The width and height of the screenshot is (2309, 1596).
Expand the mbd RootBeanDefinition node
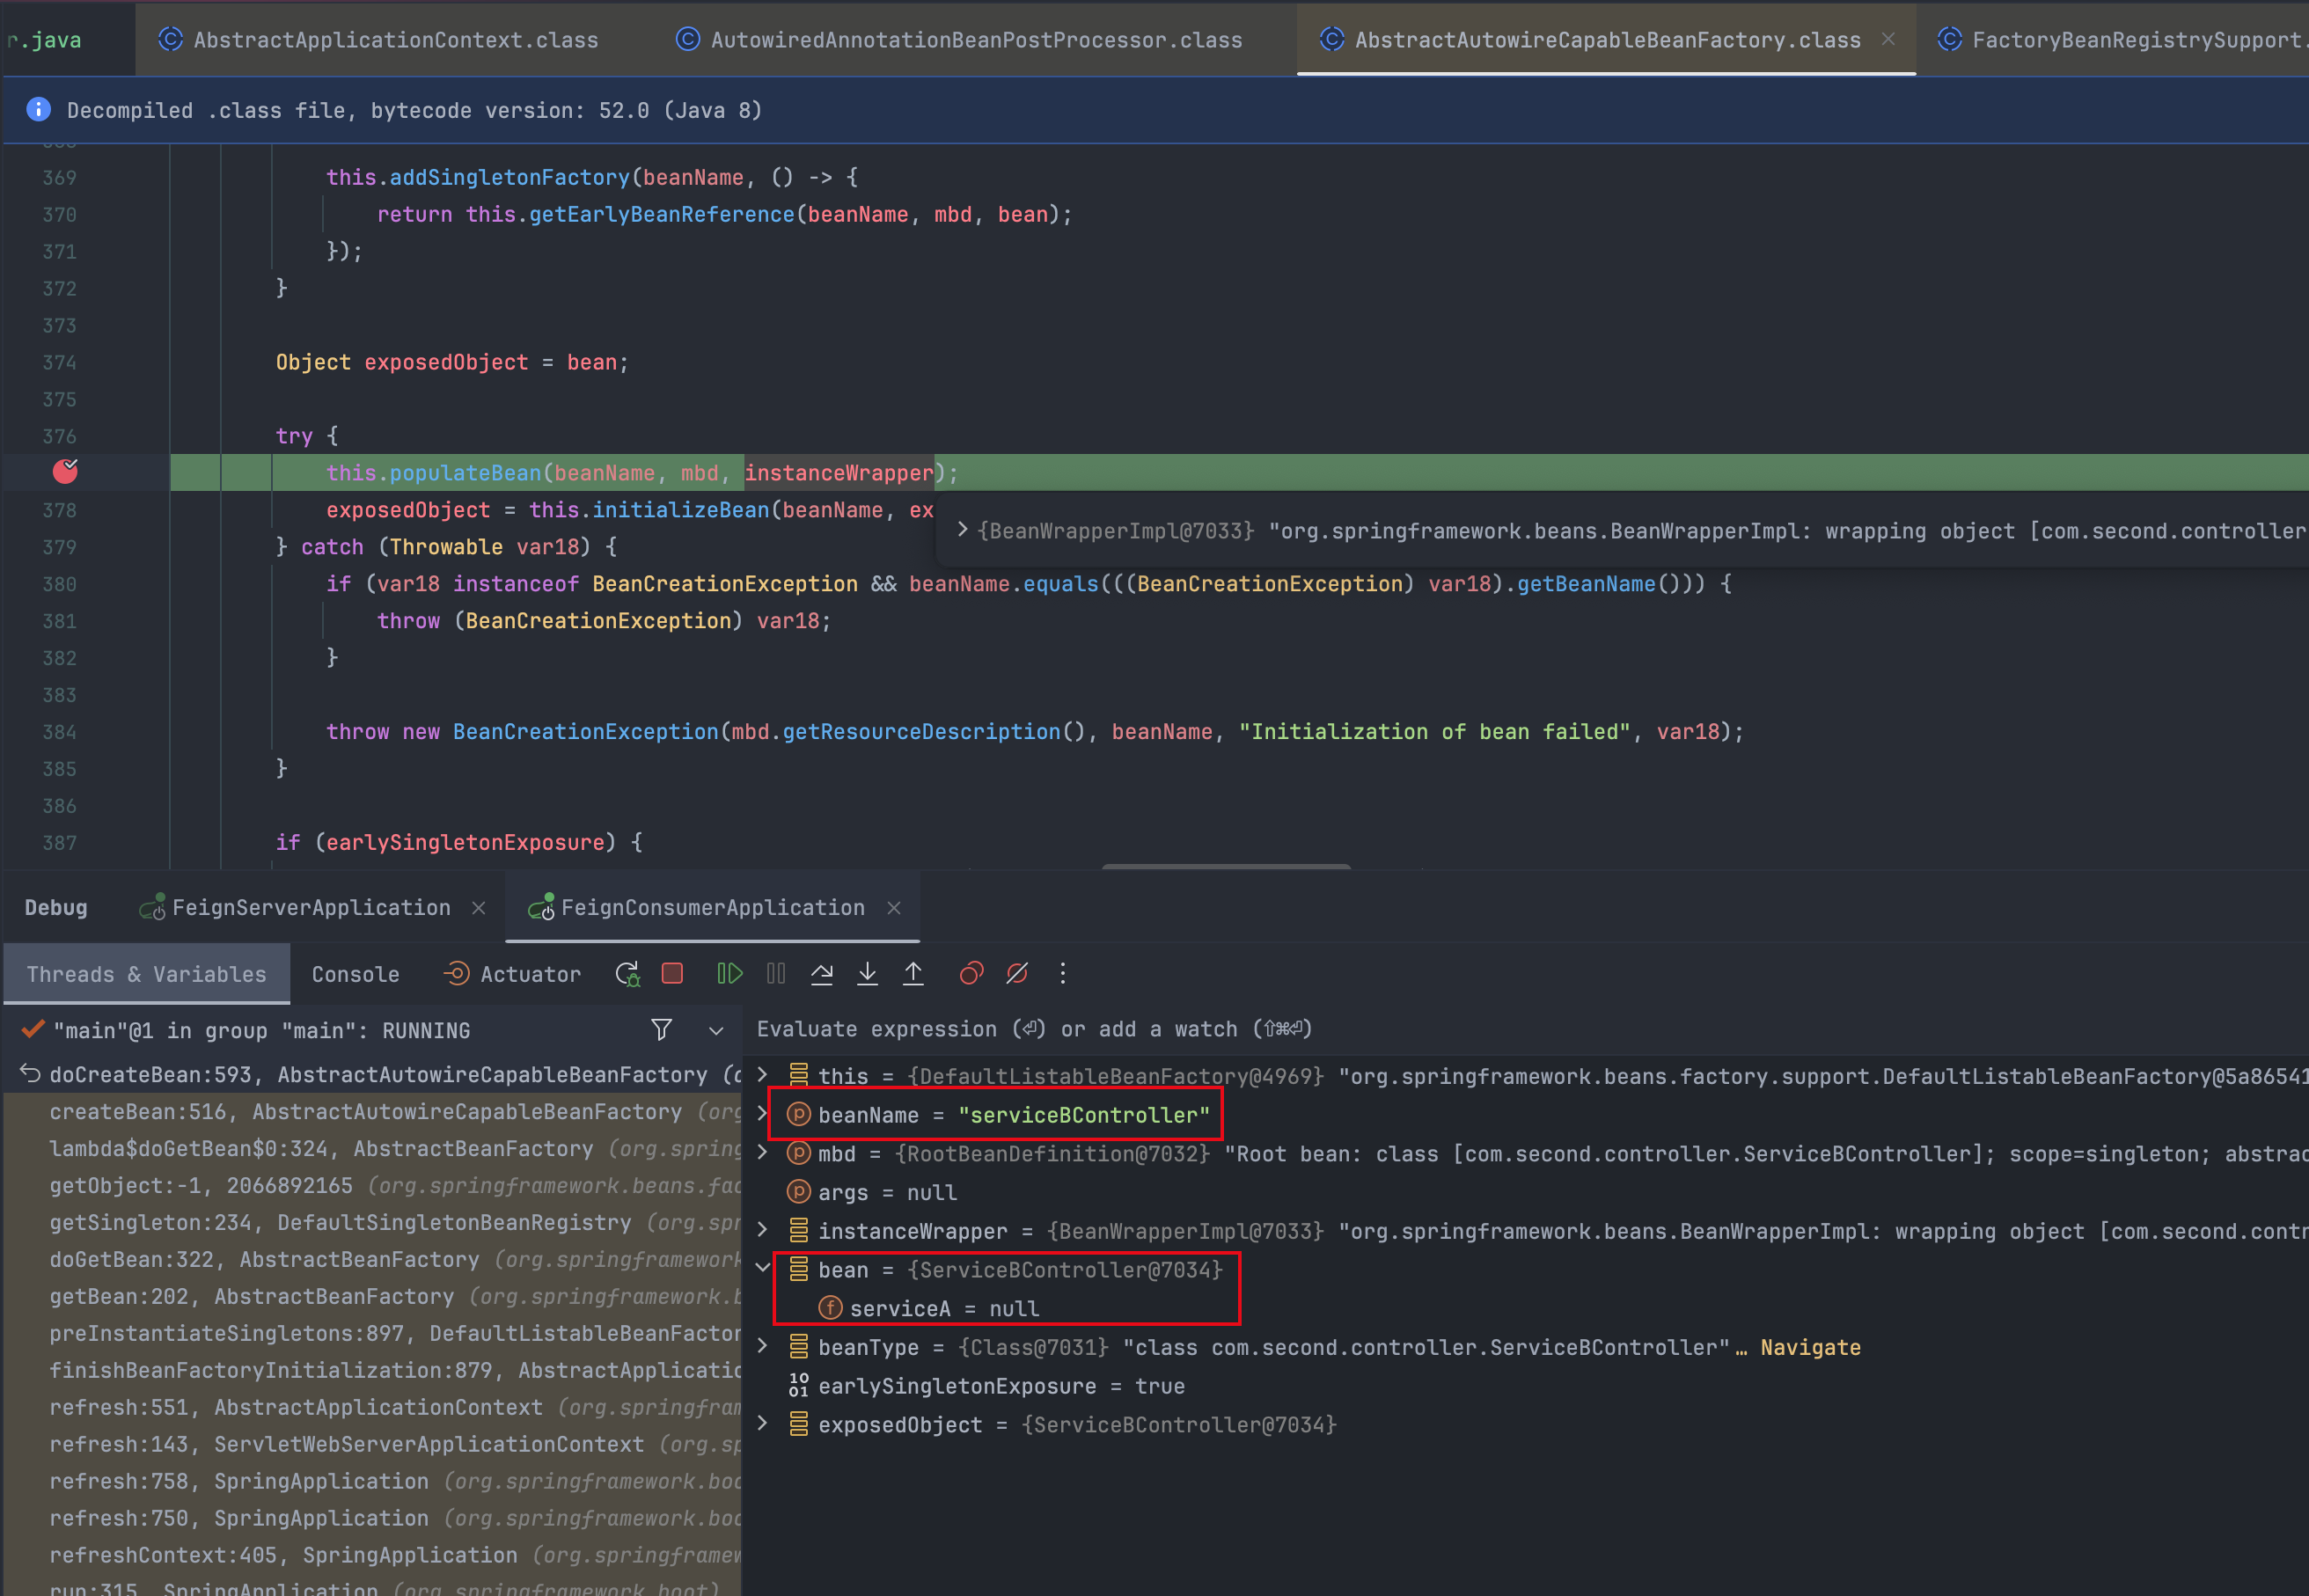[763, 1153]
